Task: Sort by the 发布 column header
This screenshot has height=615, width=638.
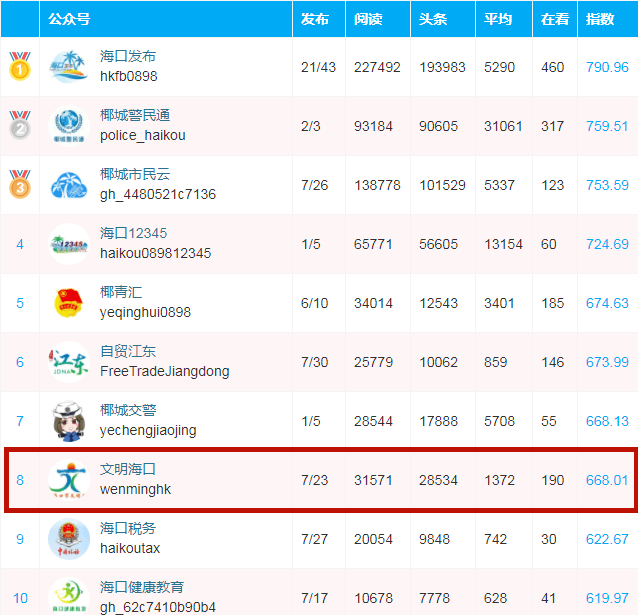Action: 315,19
